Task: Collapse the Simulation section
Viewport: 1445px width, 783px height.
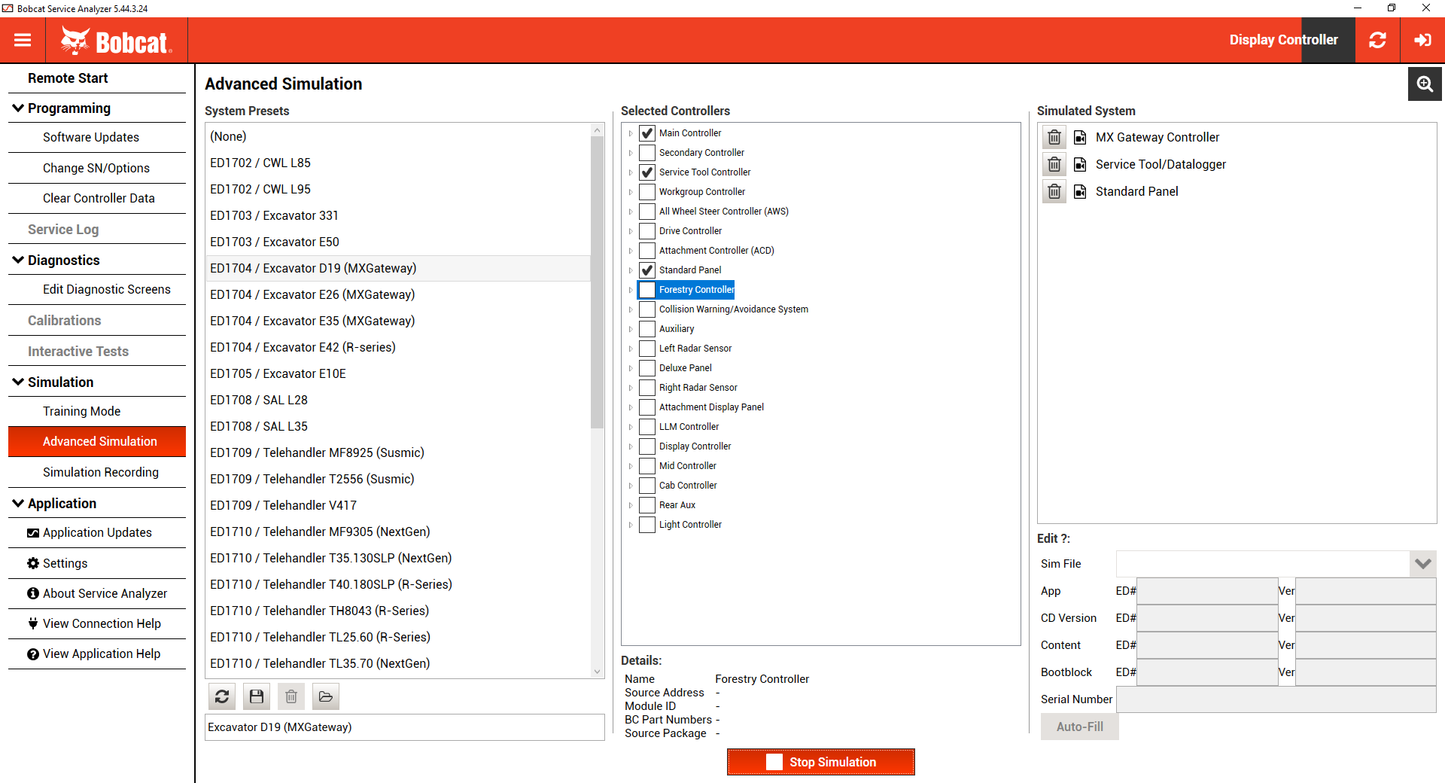Action: pos(18,382)
